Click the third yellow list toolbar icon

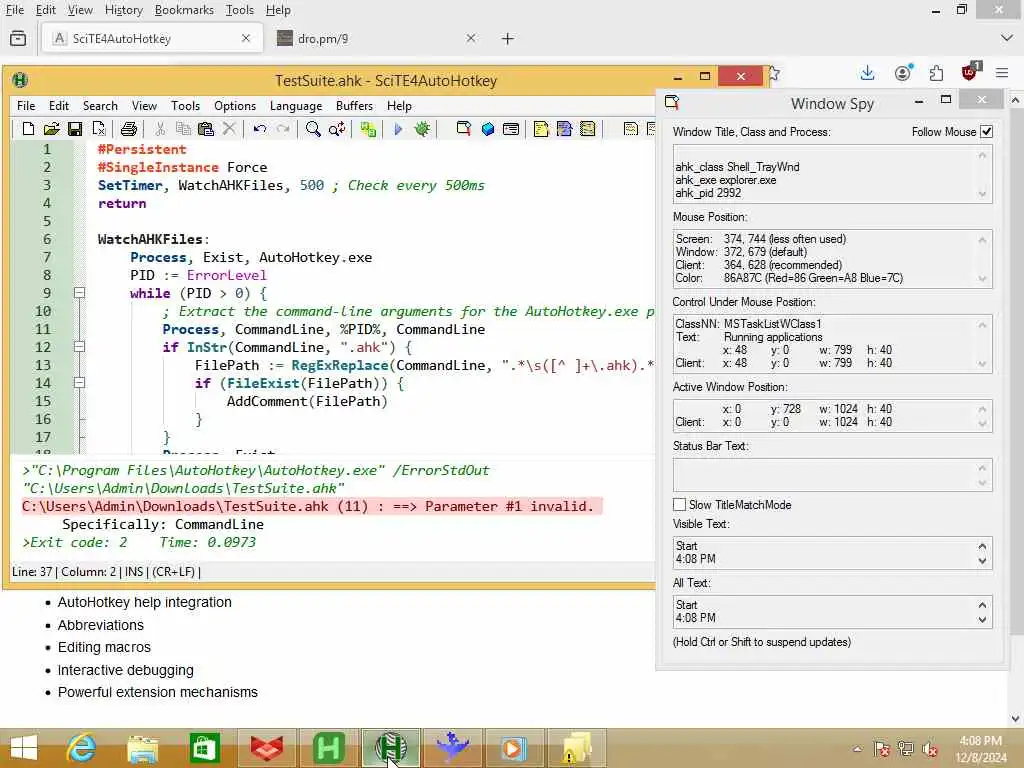[588, 129]
